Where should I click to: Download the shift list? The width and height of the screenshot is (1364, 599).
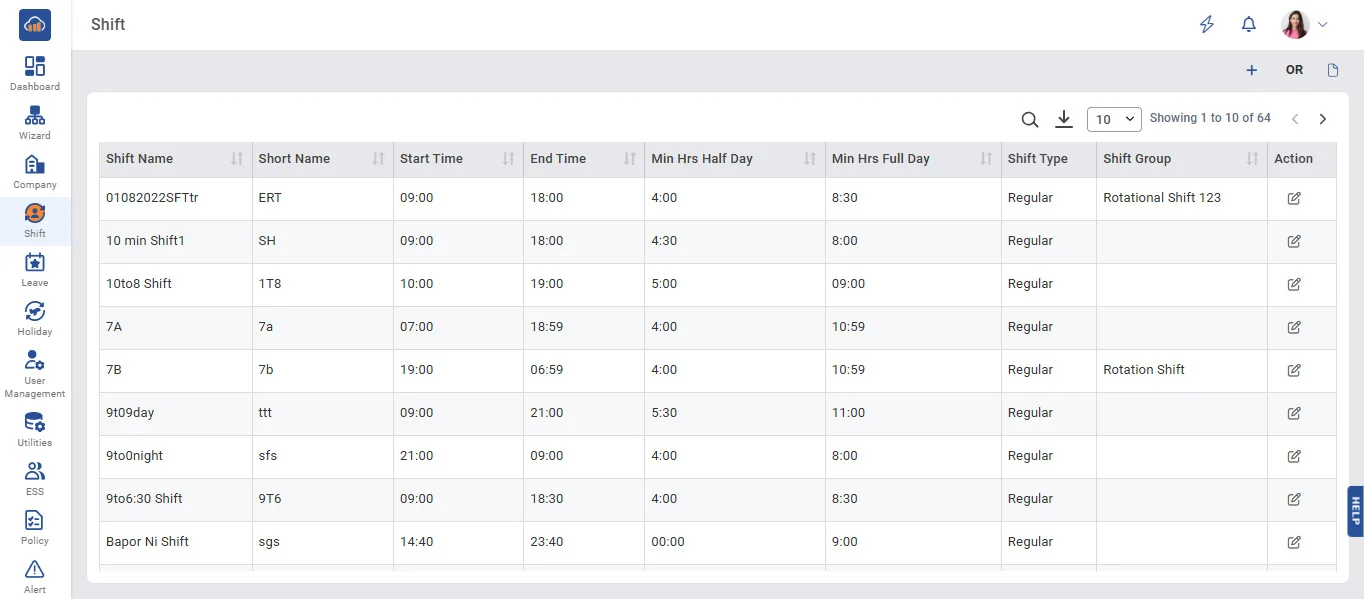[x=1064, y=119]
